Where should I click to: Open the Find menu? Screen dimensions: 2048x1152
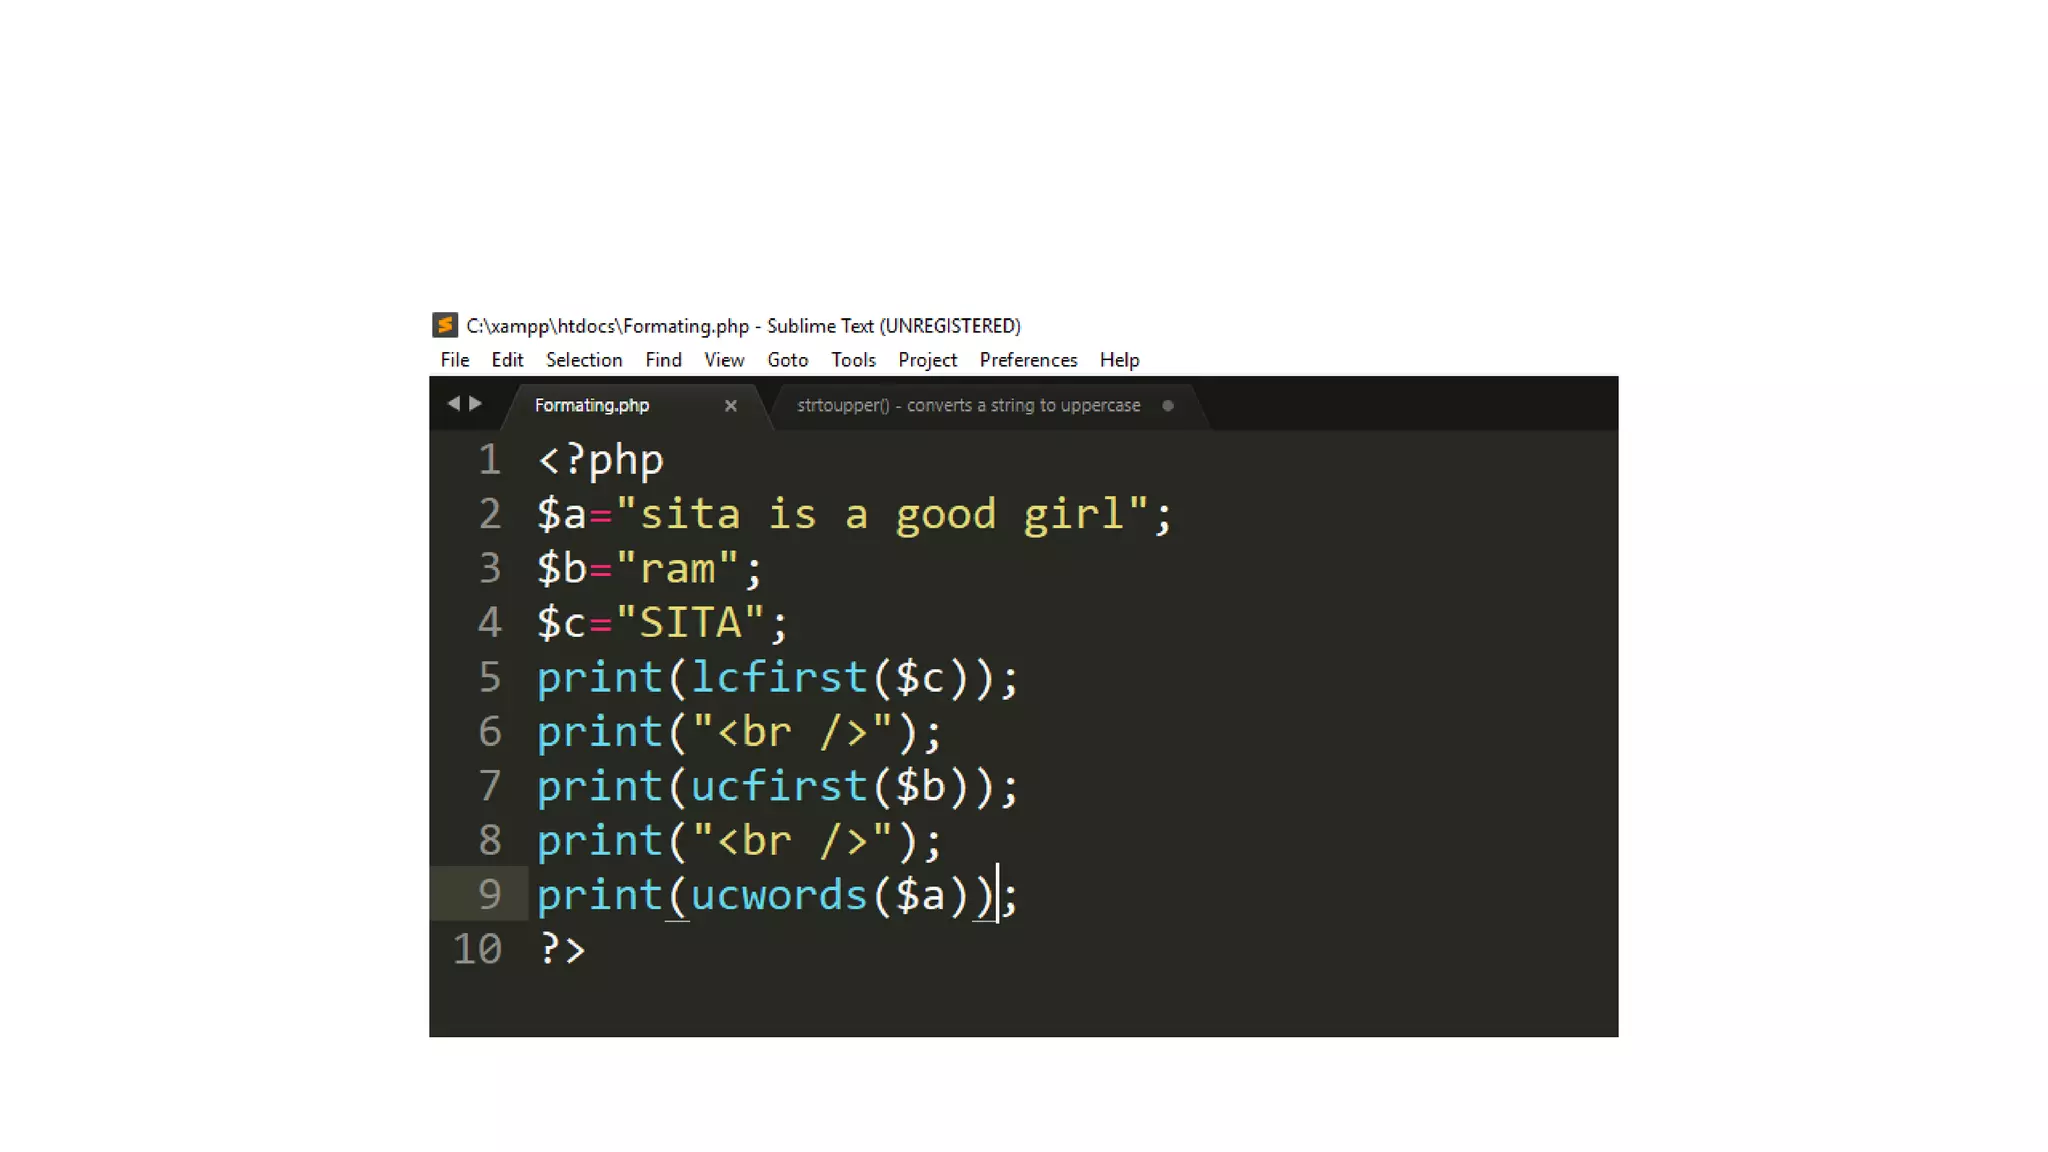point(663,360)
